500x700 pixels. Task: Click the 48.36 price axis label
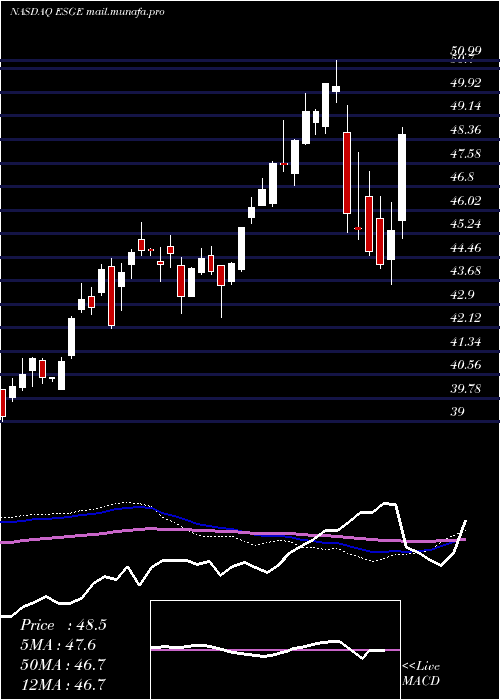click(466, 130)
